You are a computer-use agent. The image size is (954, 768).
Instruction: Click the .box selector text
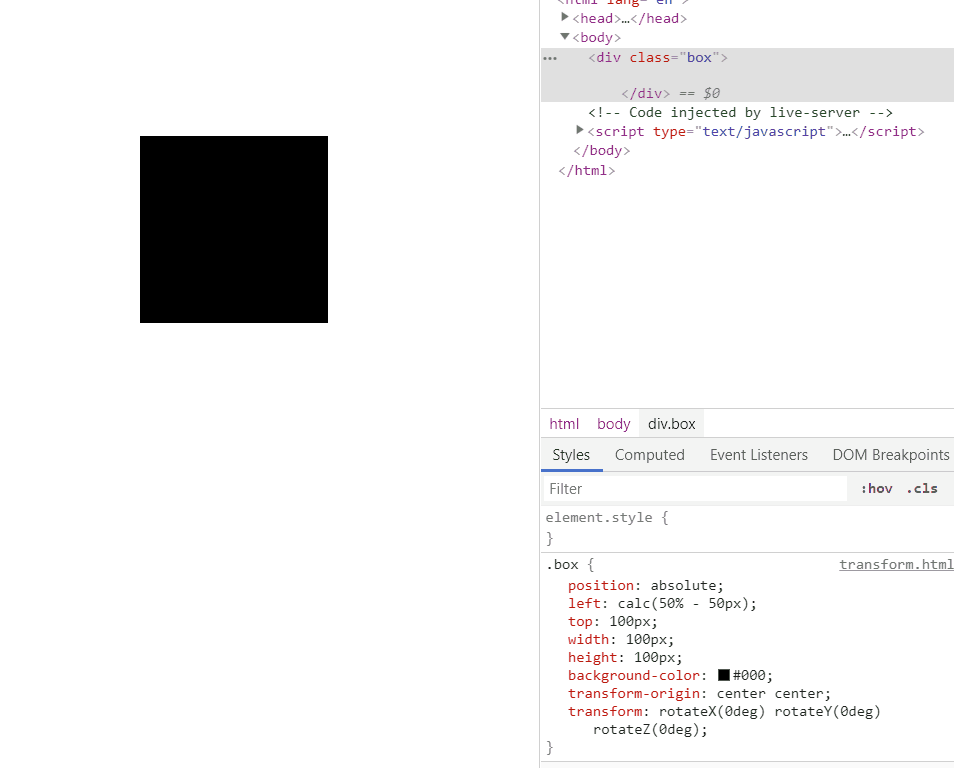[x=562, y=565]
